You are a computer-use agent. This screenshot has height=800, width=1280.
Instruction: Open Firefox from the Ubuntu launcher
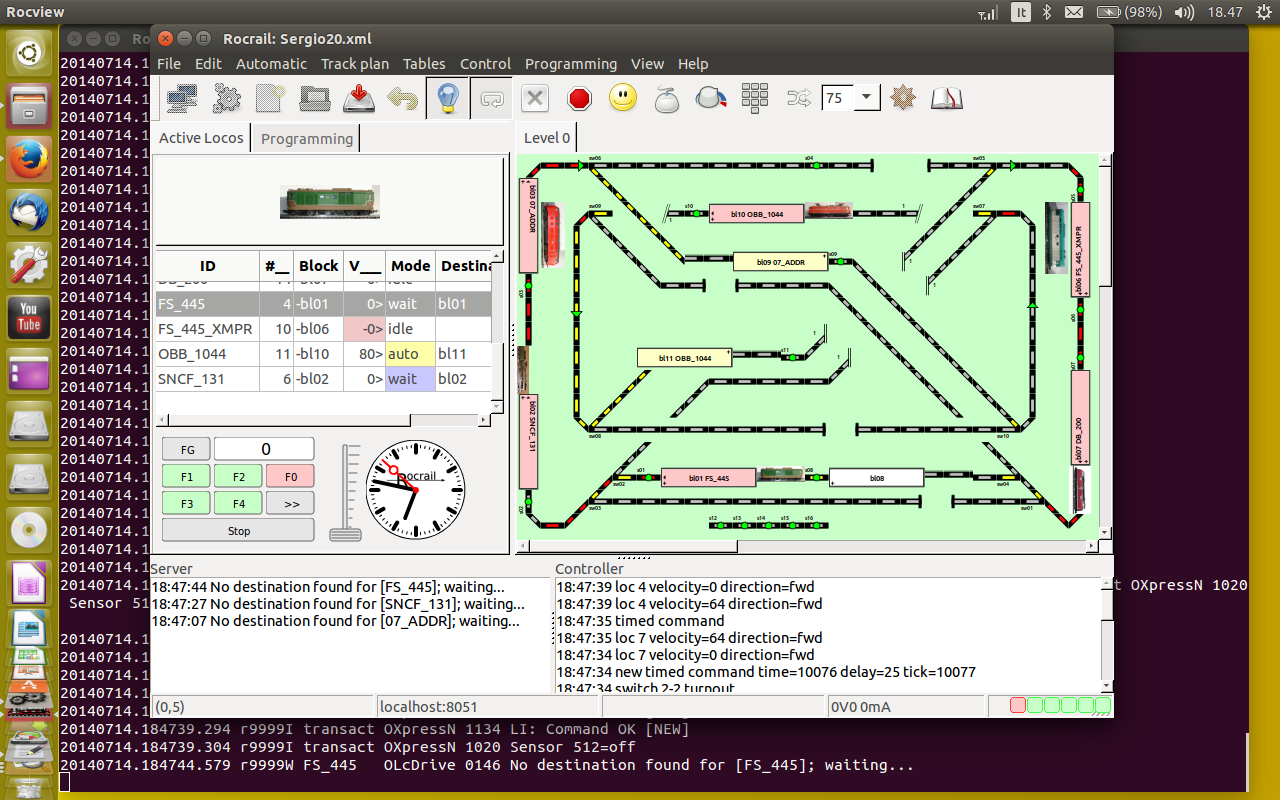coord(29,159)
